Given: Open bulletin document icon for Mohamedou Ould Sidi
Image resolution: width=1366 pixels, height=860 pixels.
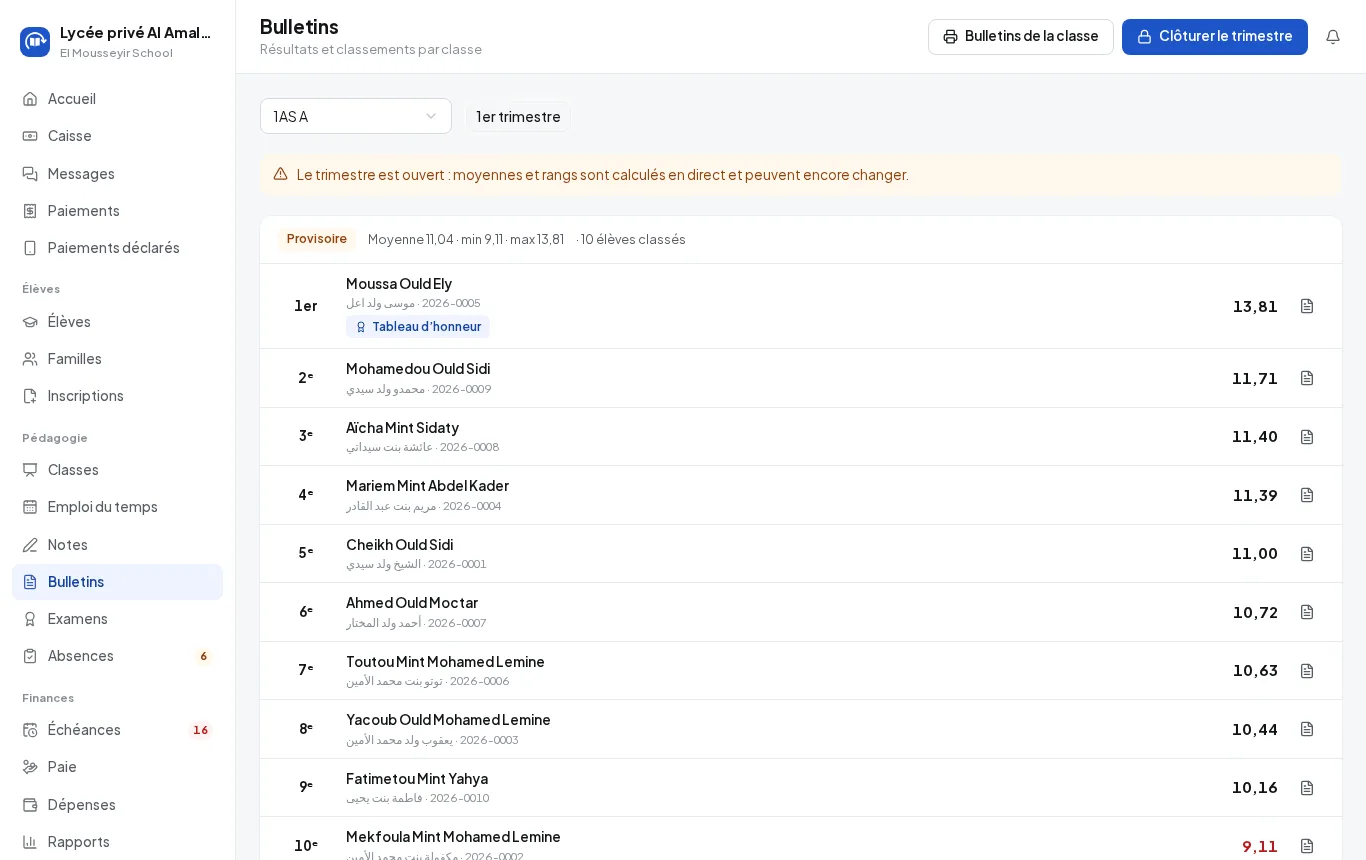Looking at the screenshot, I should coord(1307,378).
